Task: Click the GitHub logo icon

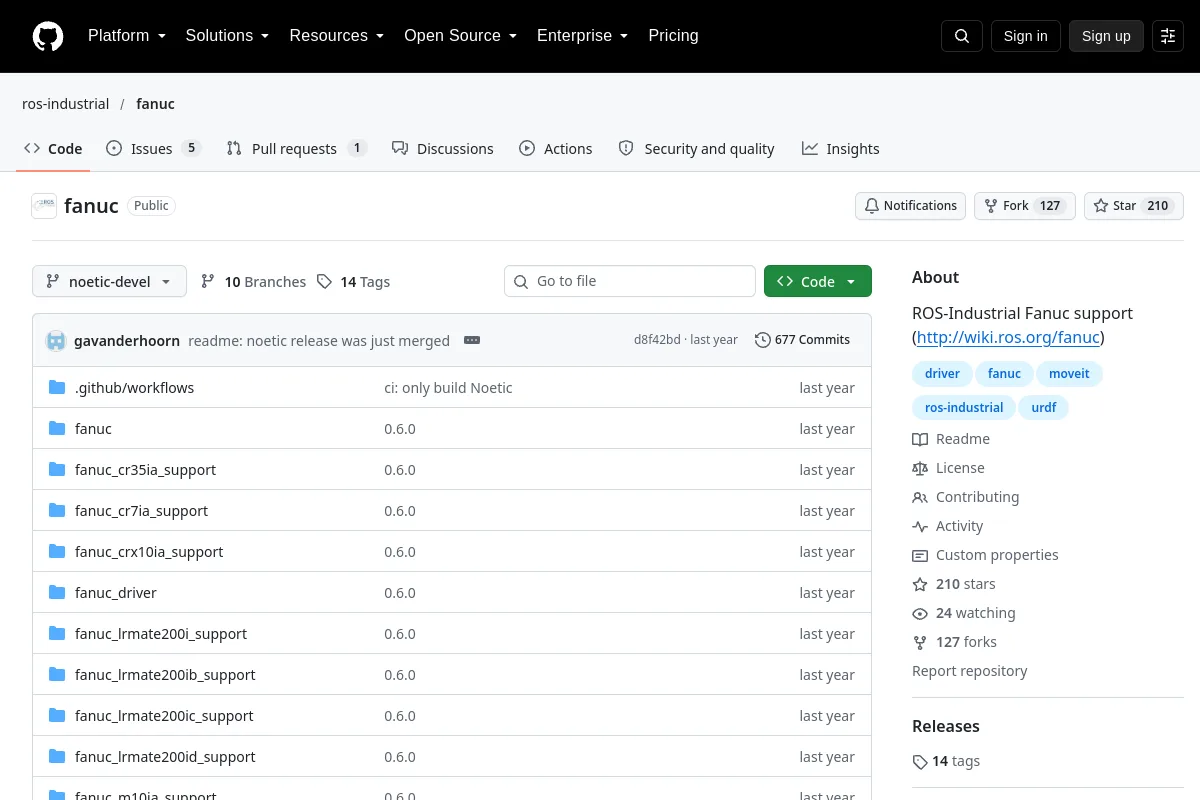Action: coord(48,36)
